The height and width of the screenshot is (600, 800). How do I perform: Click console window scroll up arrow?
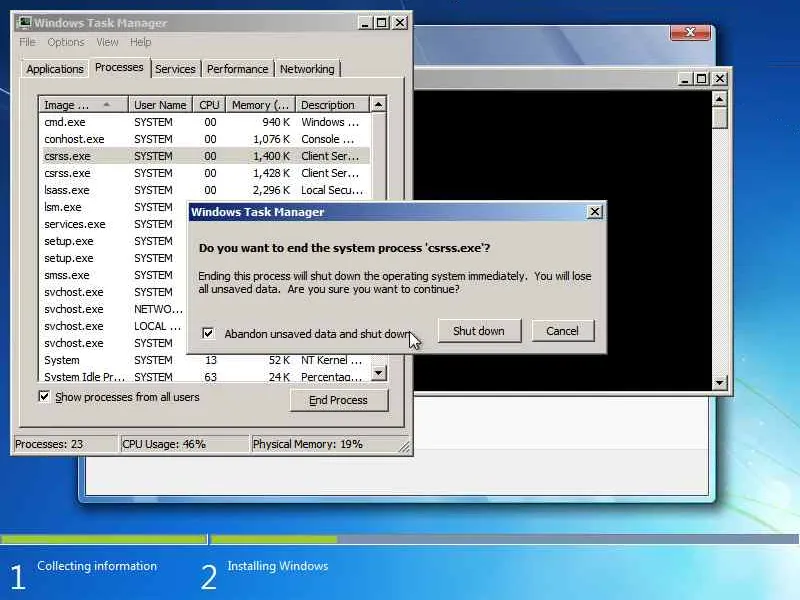719,98
